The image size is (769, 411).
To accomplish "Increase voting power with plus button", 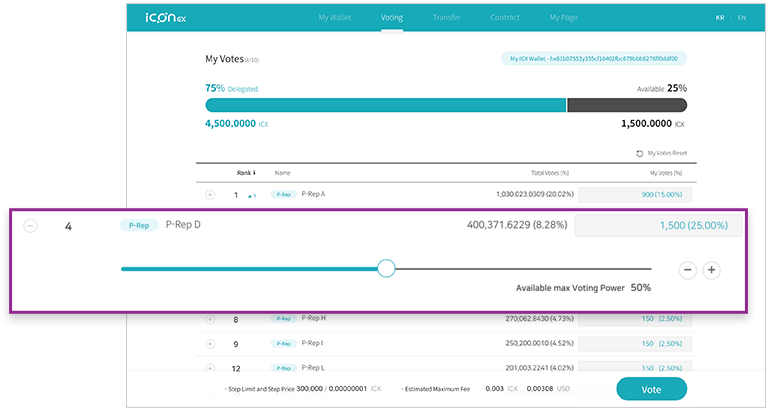I will 712,270.
